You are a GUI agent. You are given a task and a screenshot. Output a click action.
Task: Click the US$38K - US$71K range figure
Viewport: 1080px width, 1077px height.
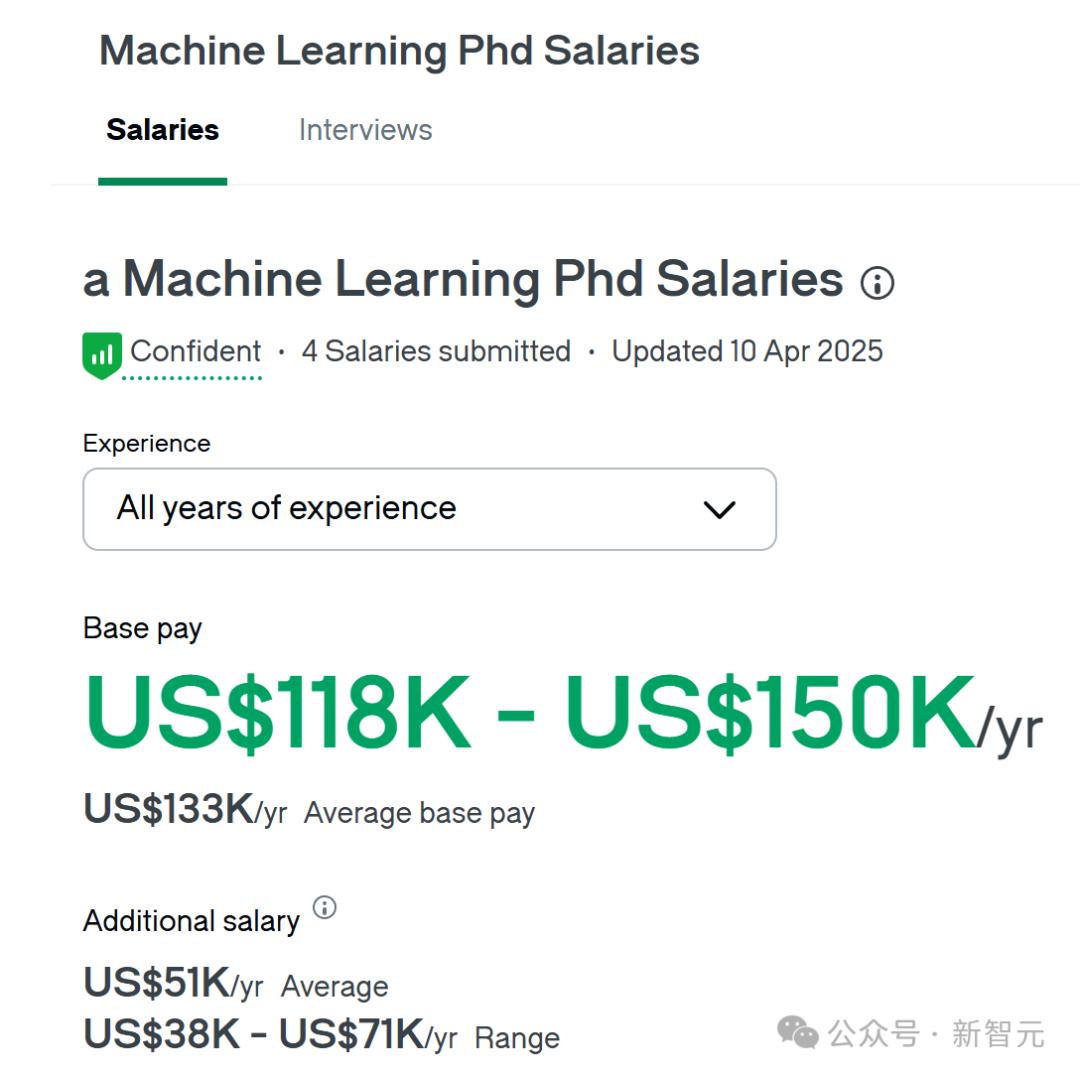point(271,1035)
